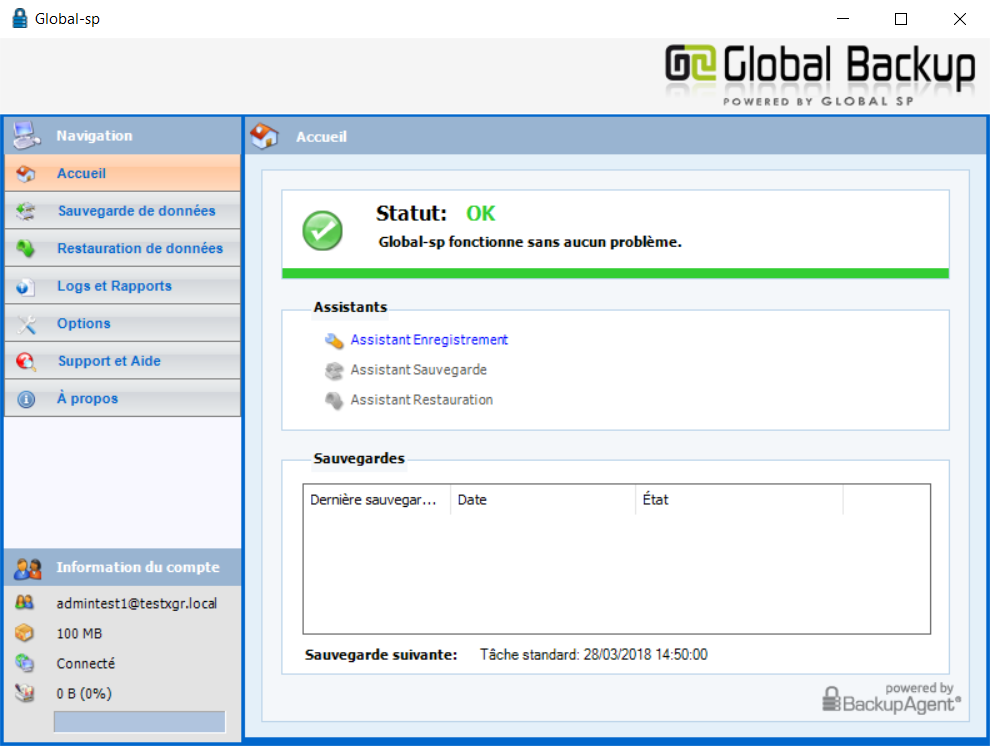Click the storage usage progress bar
The width and height of the screenshot is (990, 746).
pyautogui.click(x=140, y=722)
